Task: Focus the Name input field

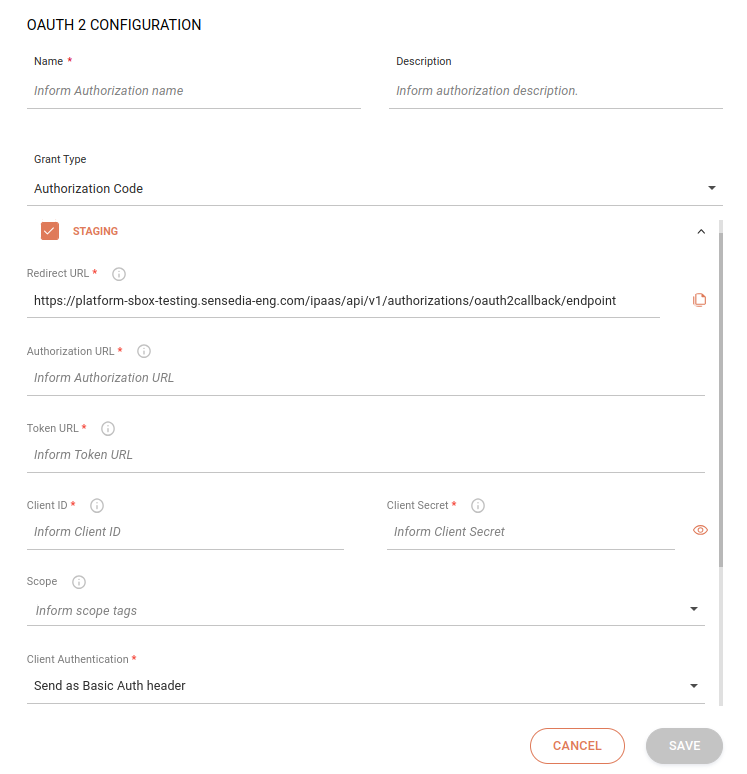Action: click(194, 91)
